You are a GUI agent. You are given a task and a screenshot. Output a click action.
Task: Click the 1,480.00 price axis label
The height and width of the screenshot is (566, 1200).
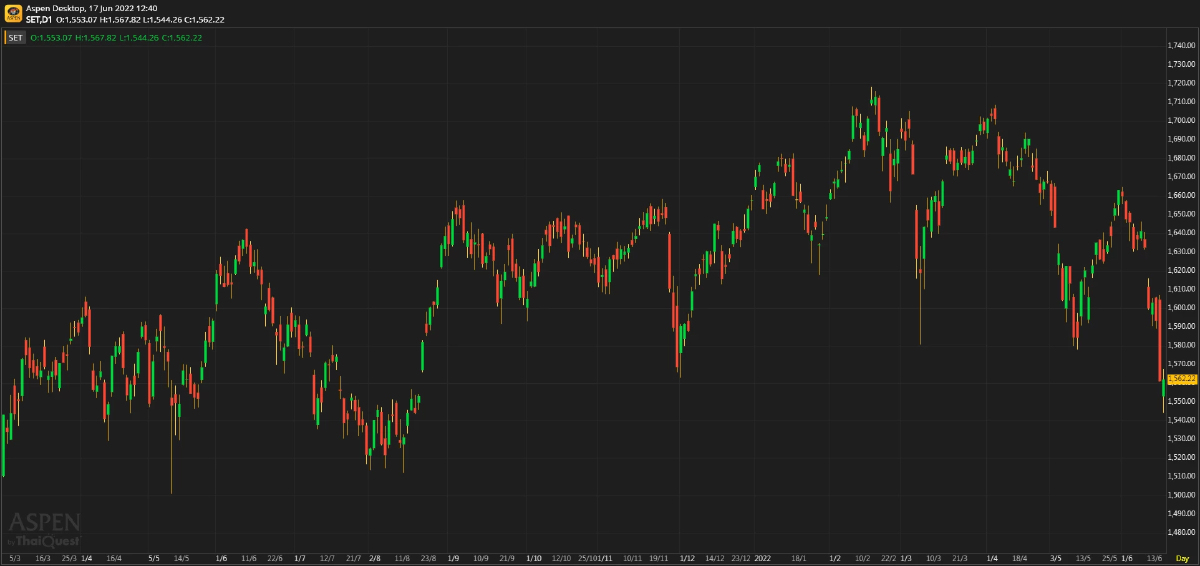1183,533
